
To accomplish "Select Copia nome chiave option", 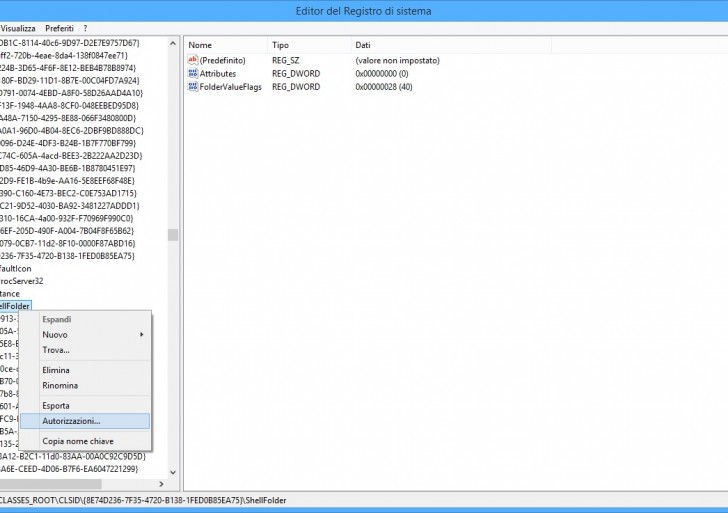I will [78, 441].
